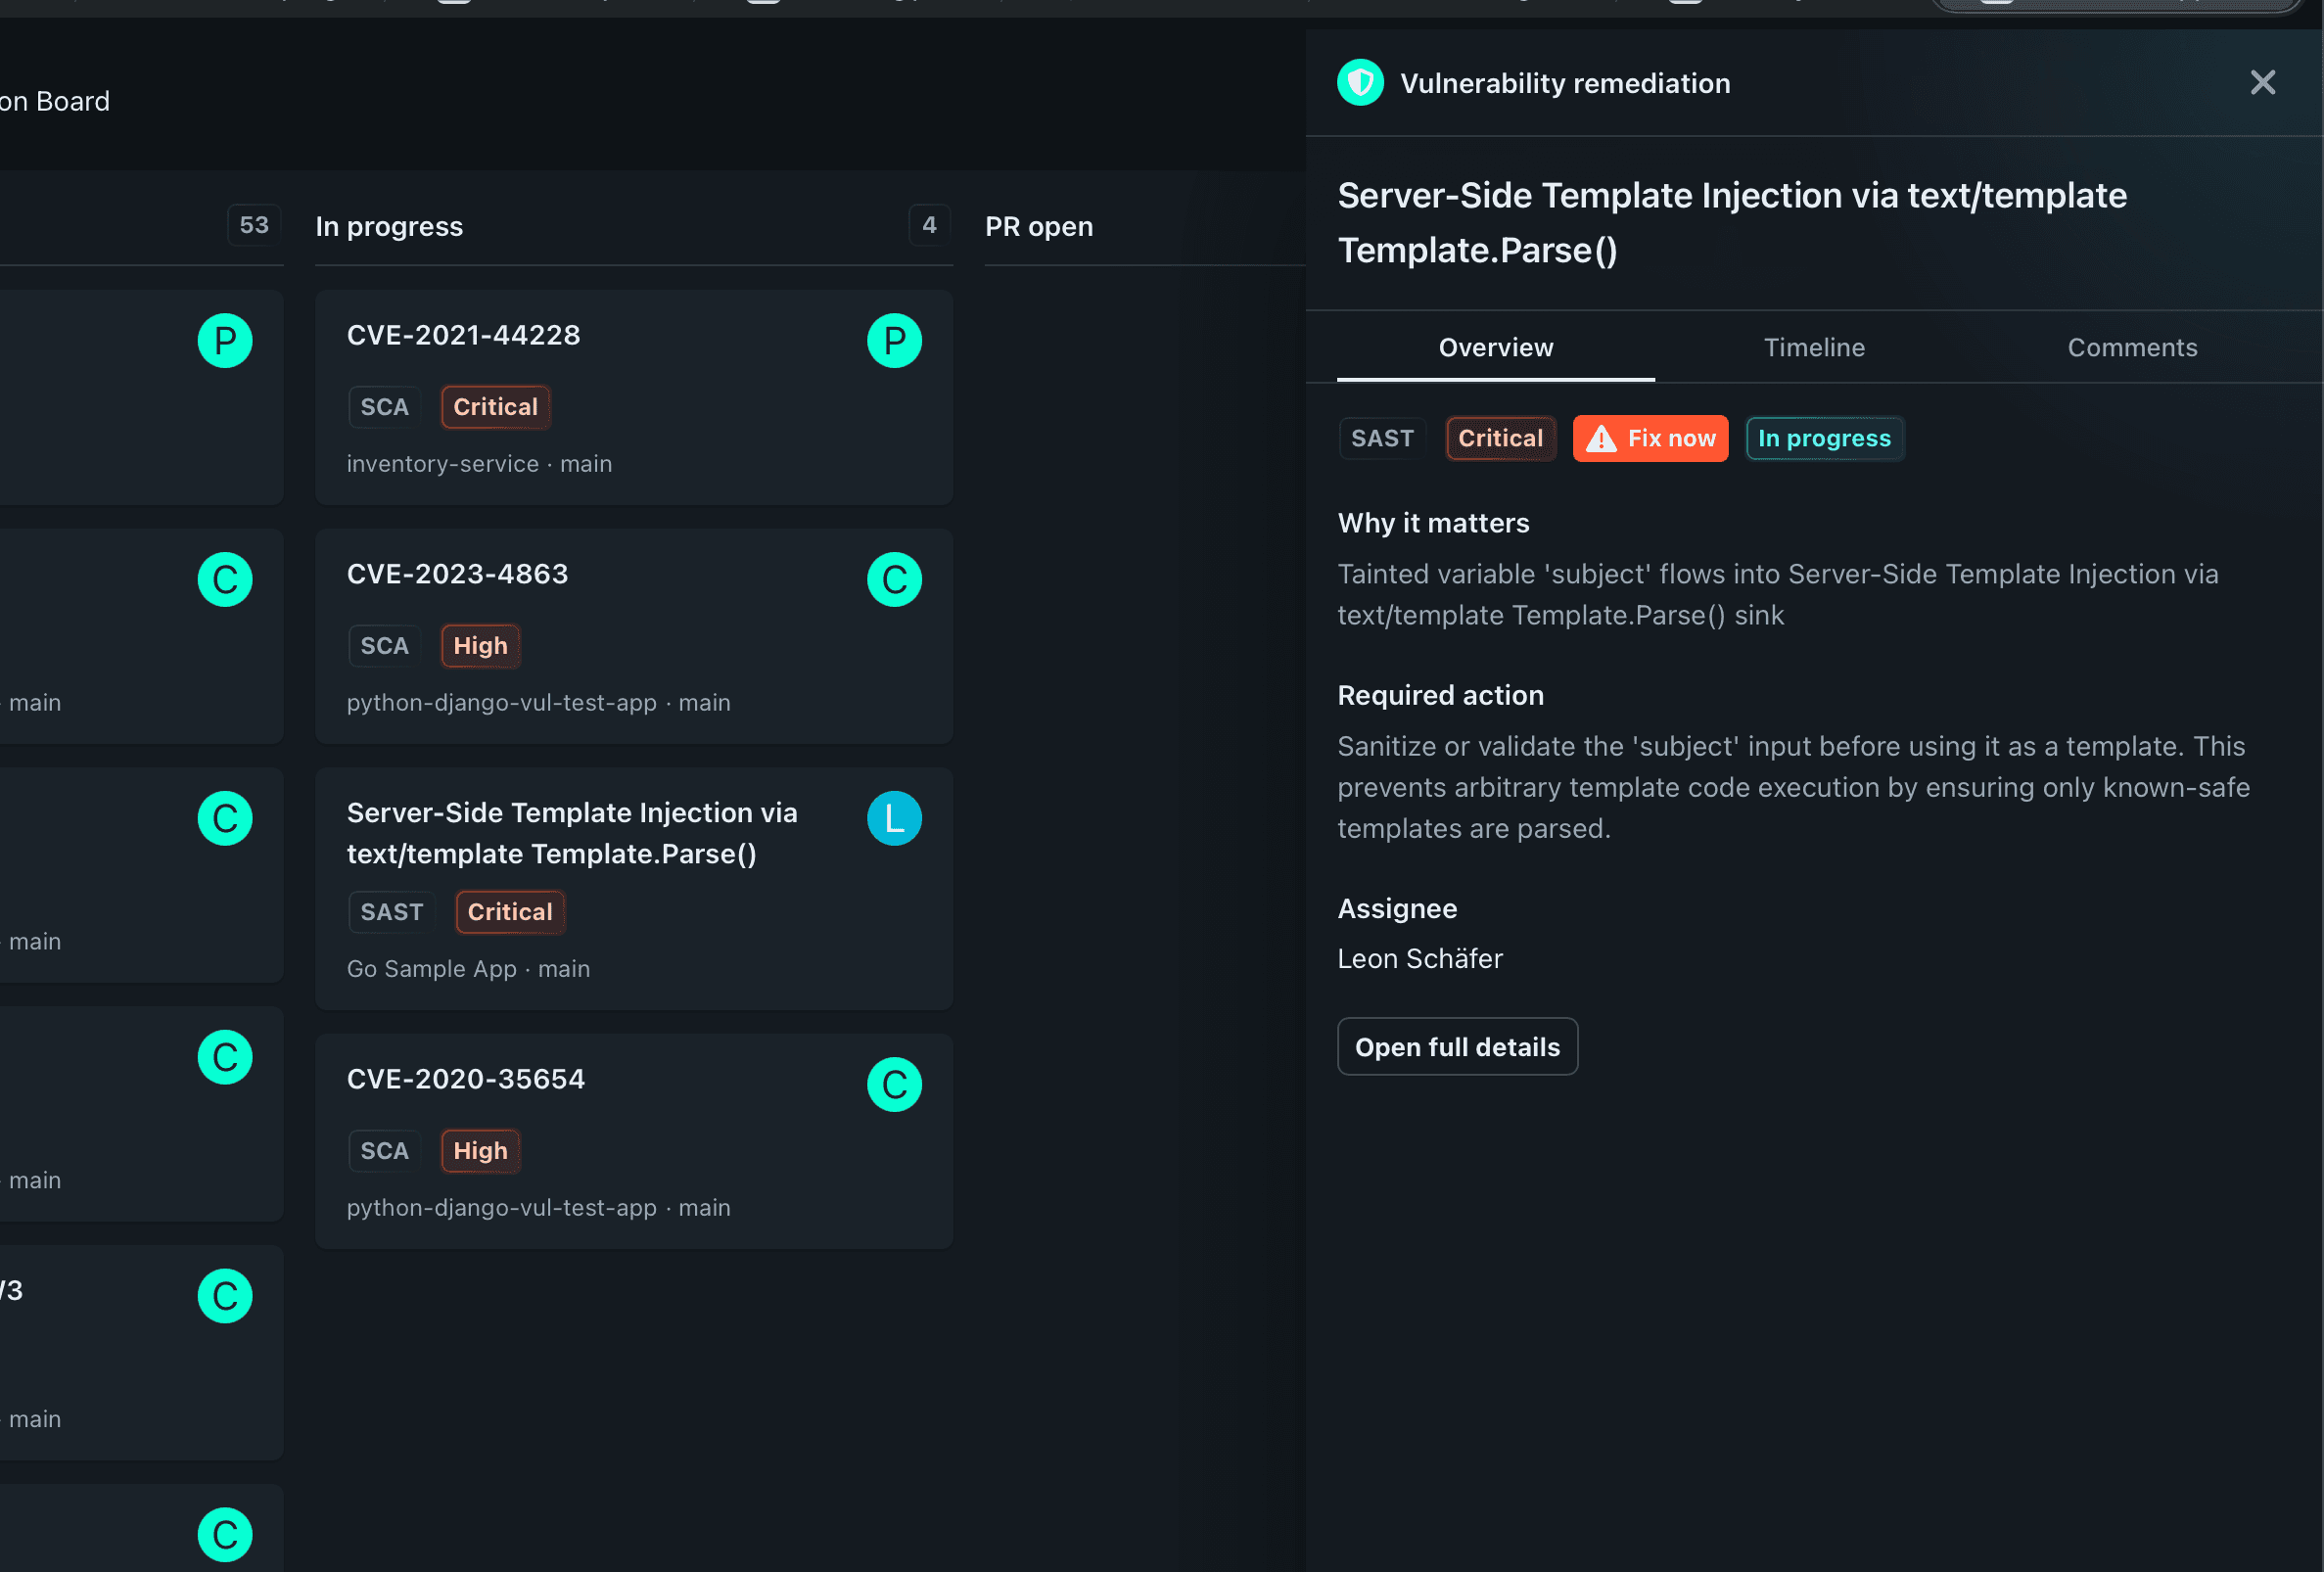Viewport: 2324px width, 1572px height.
Task: Click the In progress count badge 4
Action: [x=929, y=225]
